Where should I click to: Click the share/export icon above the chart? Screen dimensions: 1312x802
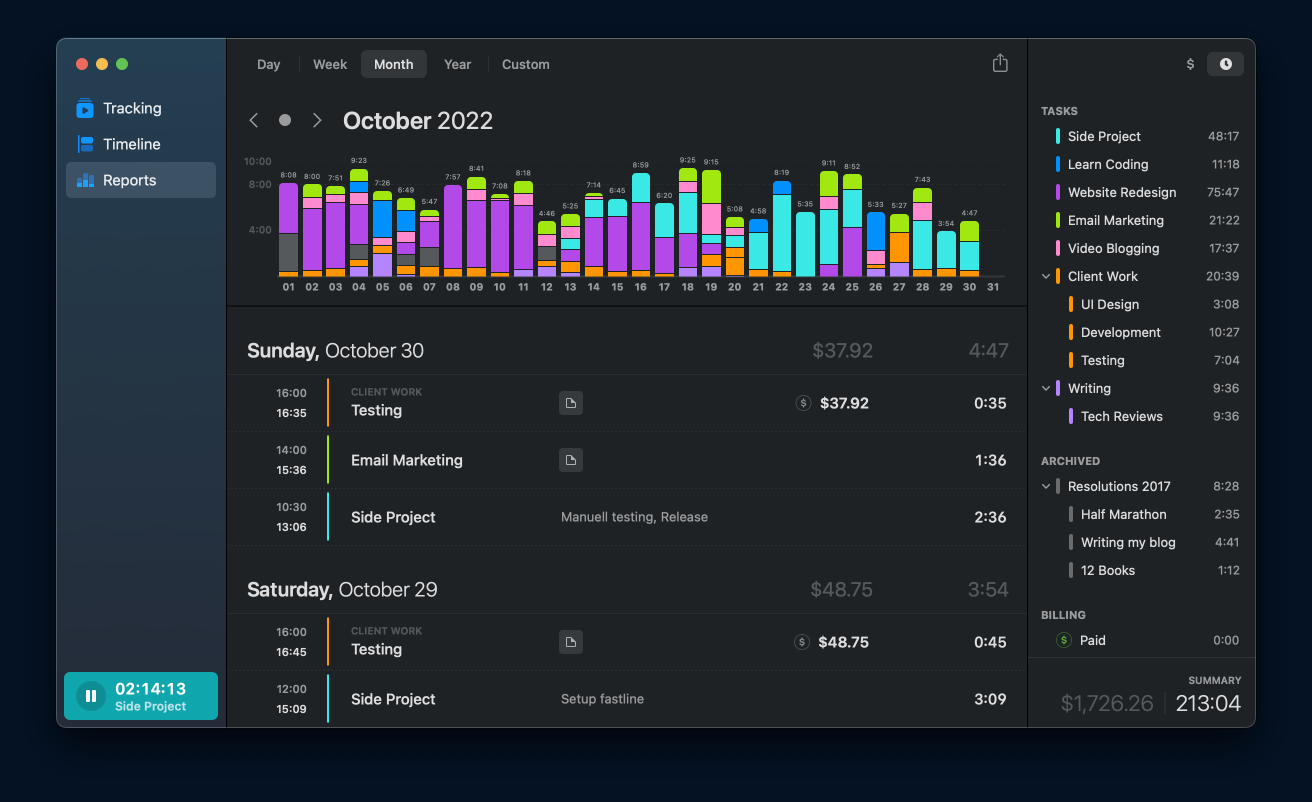point(1000,62)
